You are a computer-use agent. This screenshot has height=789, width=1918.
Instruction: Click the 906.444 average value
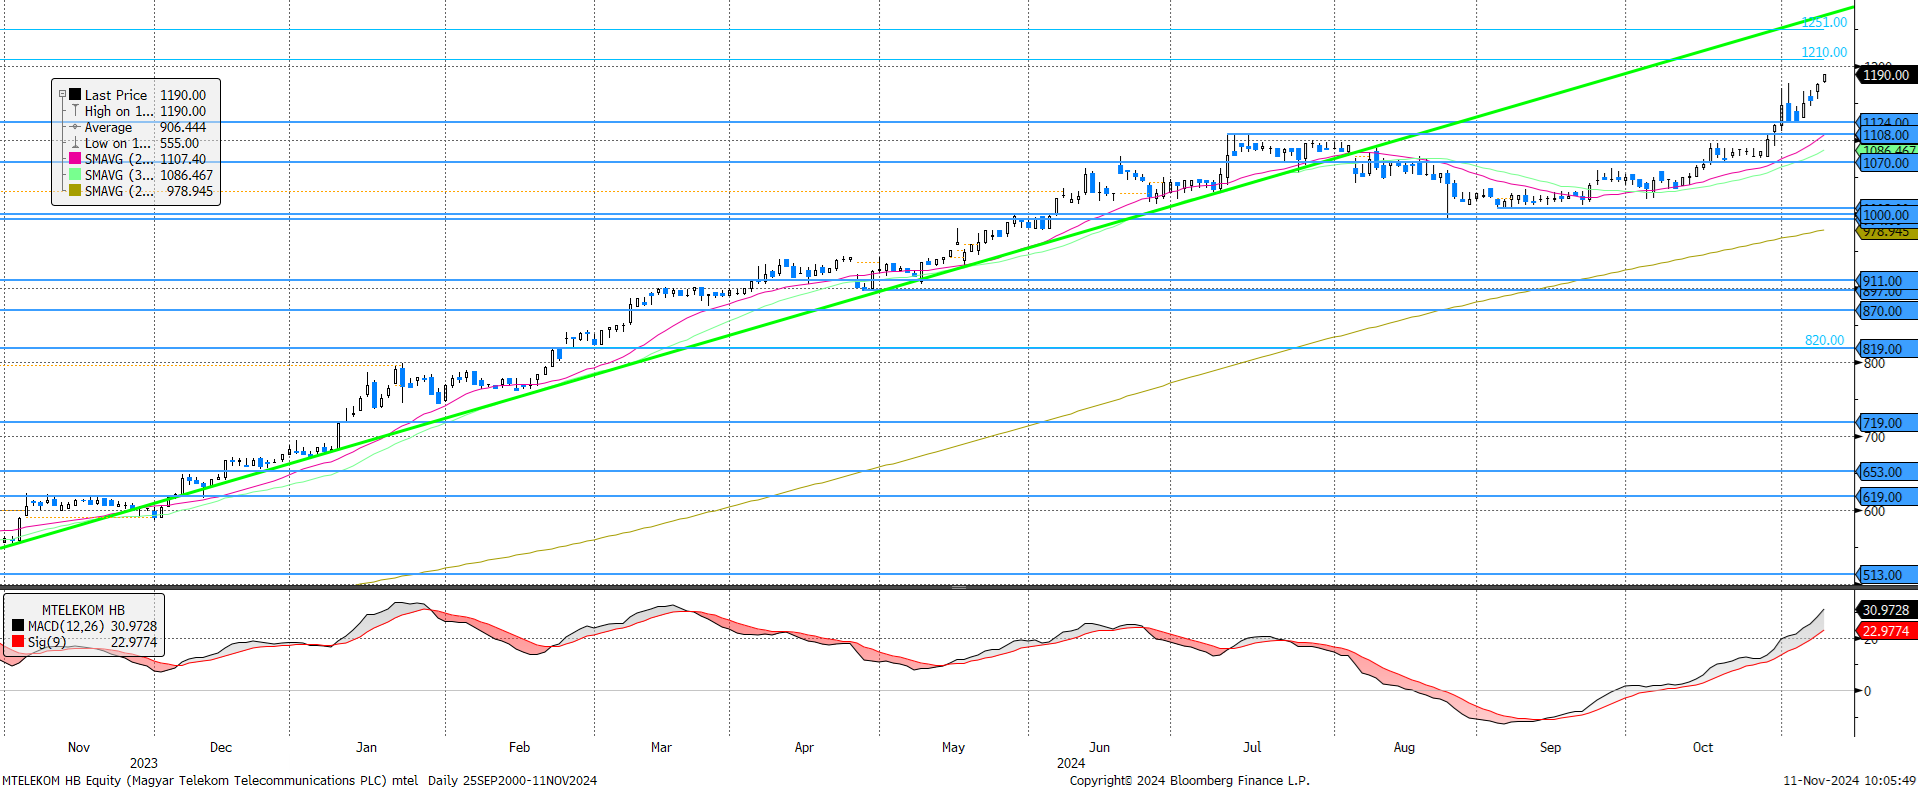coord(183,127)
